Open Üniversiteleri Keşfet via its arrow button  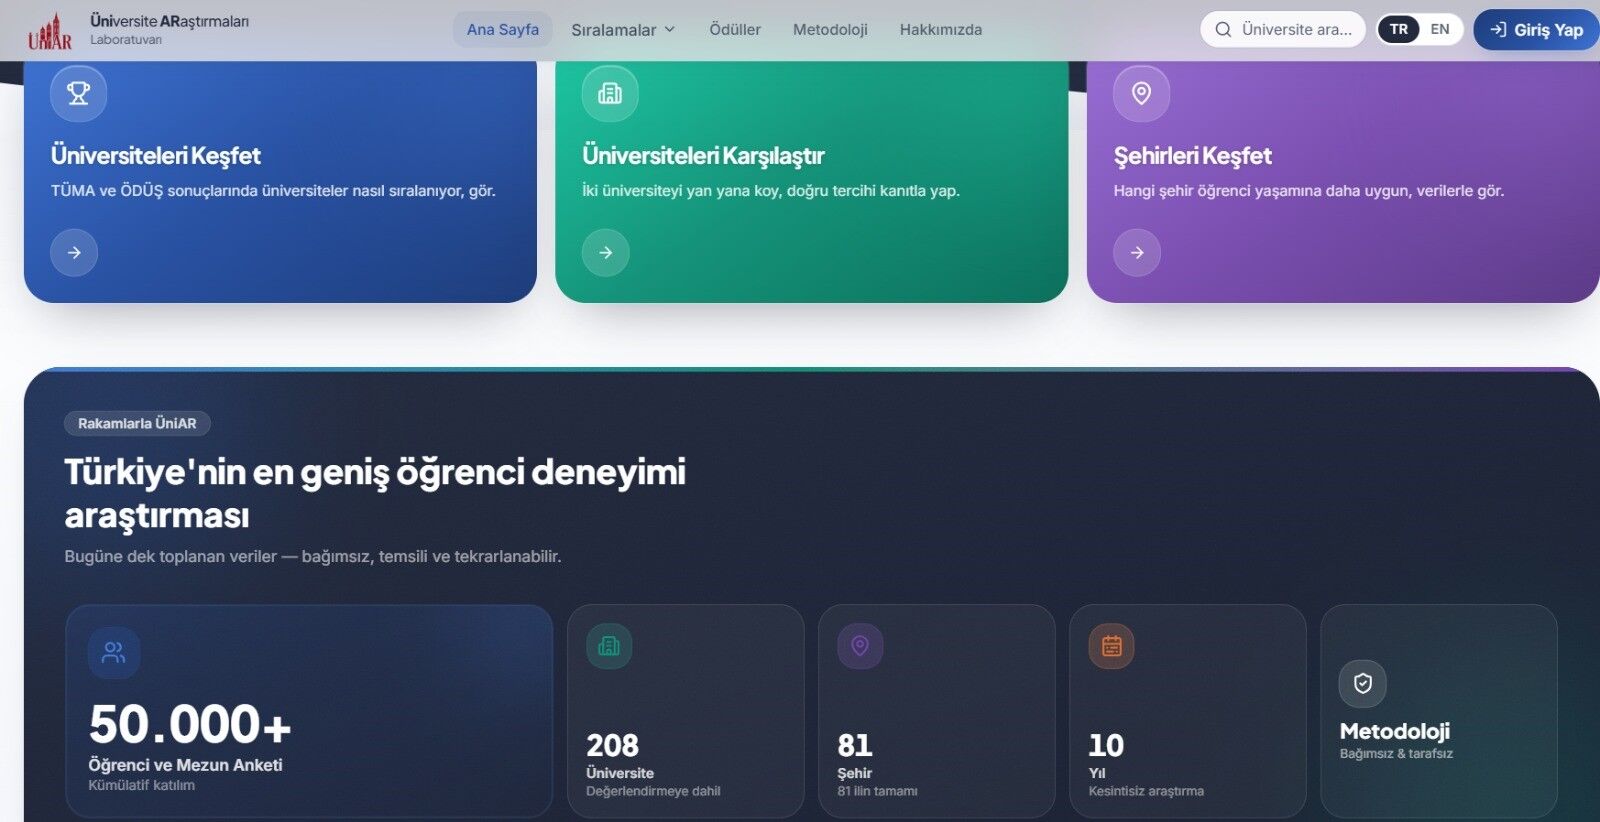pos(74,252)
